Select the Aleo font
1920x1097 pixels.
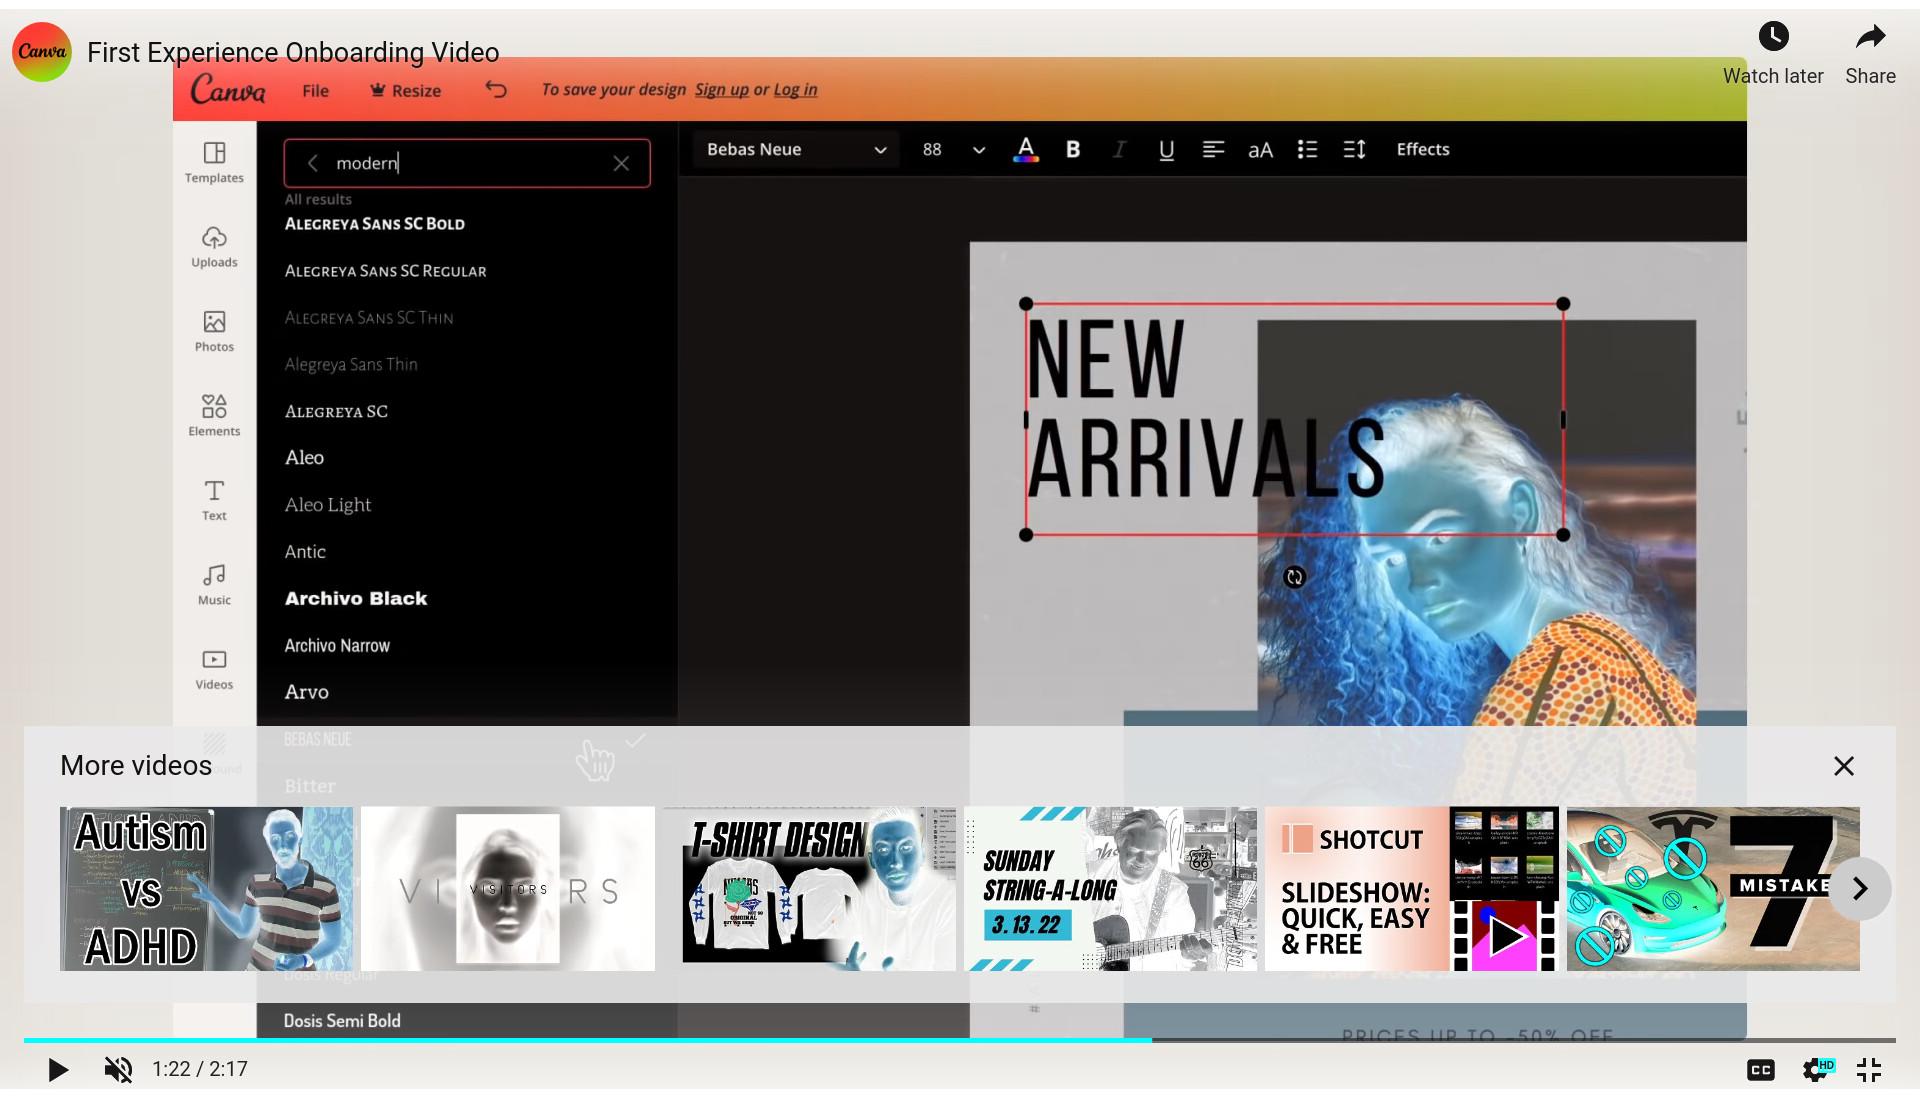pos(304,457)
